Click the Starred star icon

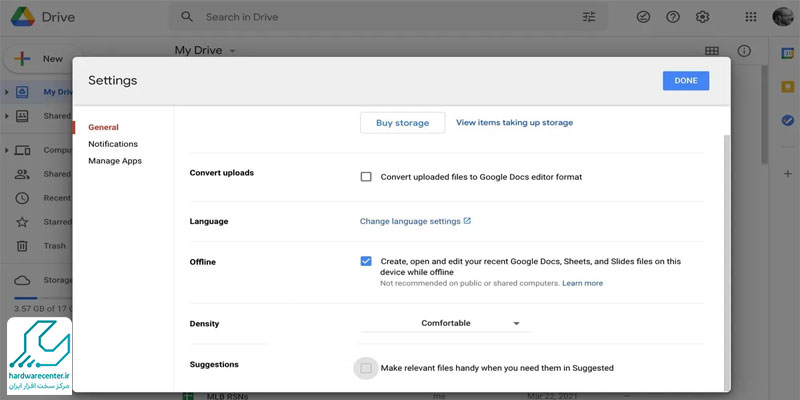pos(22,222)
